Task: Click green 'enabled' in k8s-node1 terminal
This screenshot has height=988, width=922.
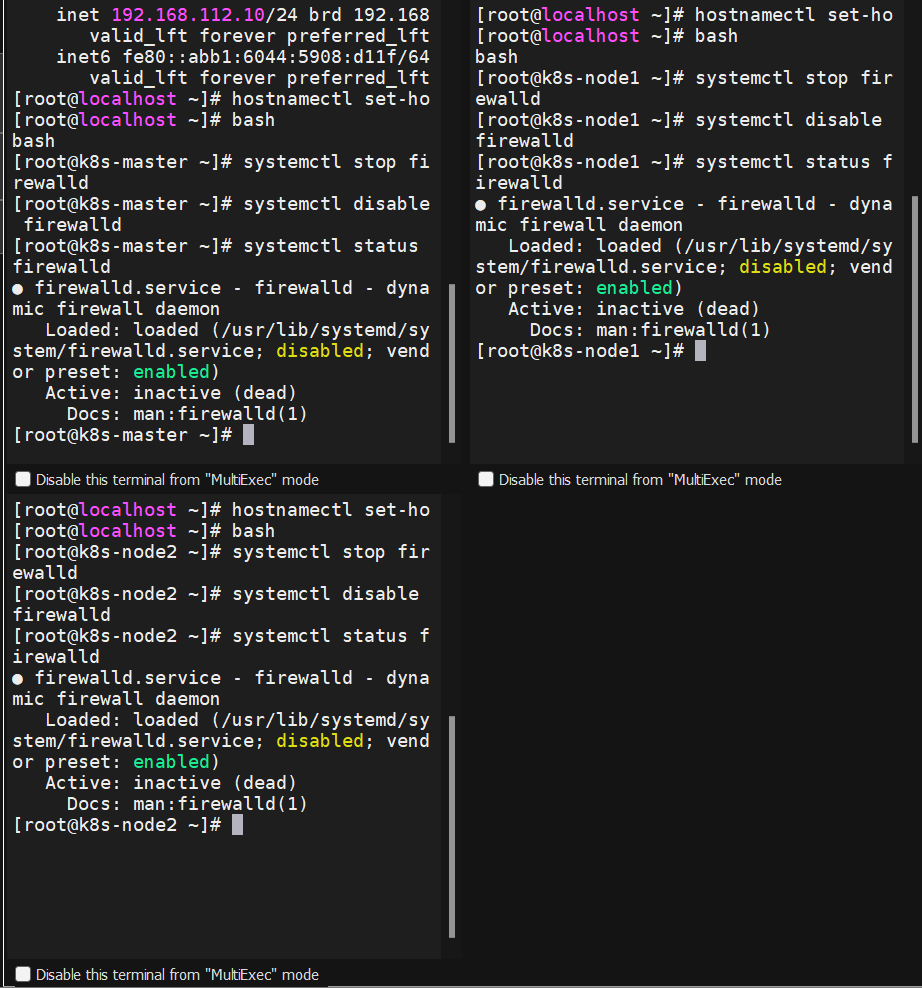Action: [x=634, y=288]
